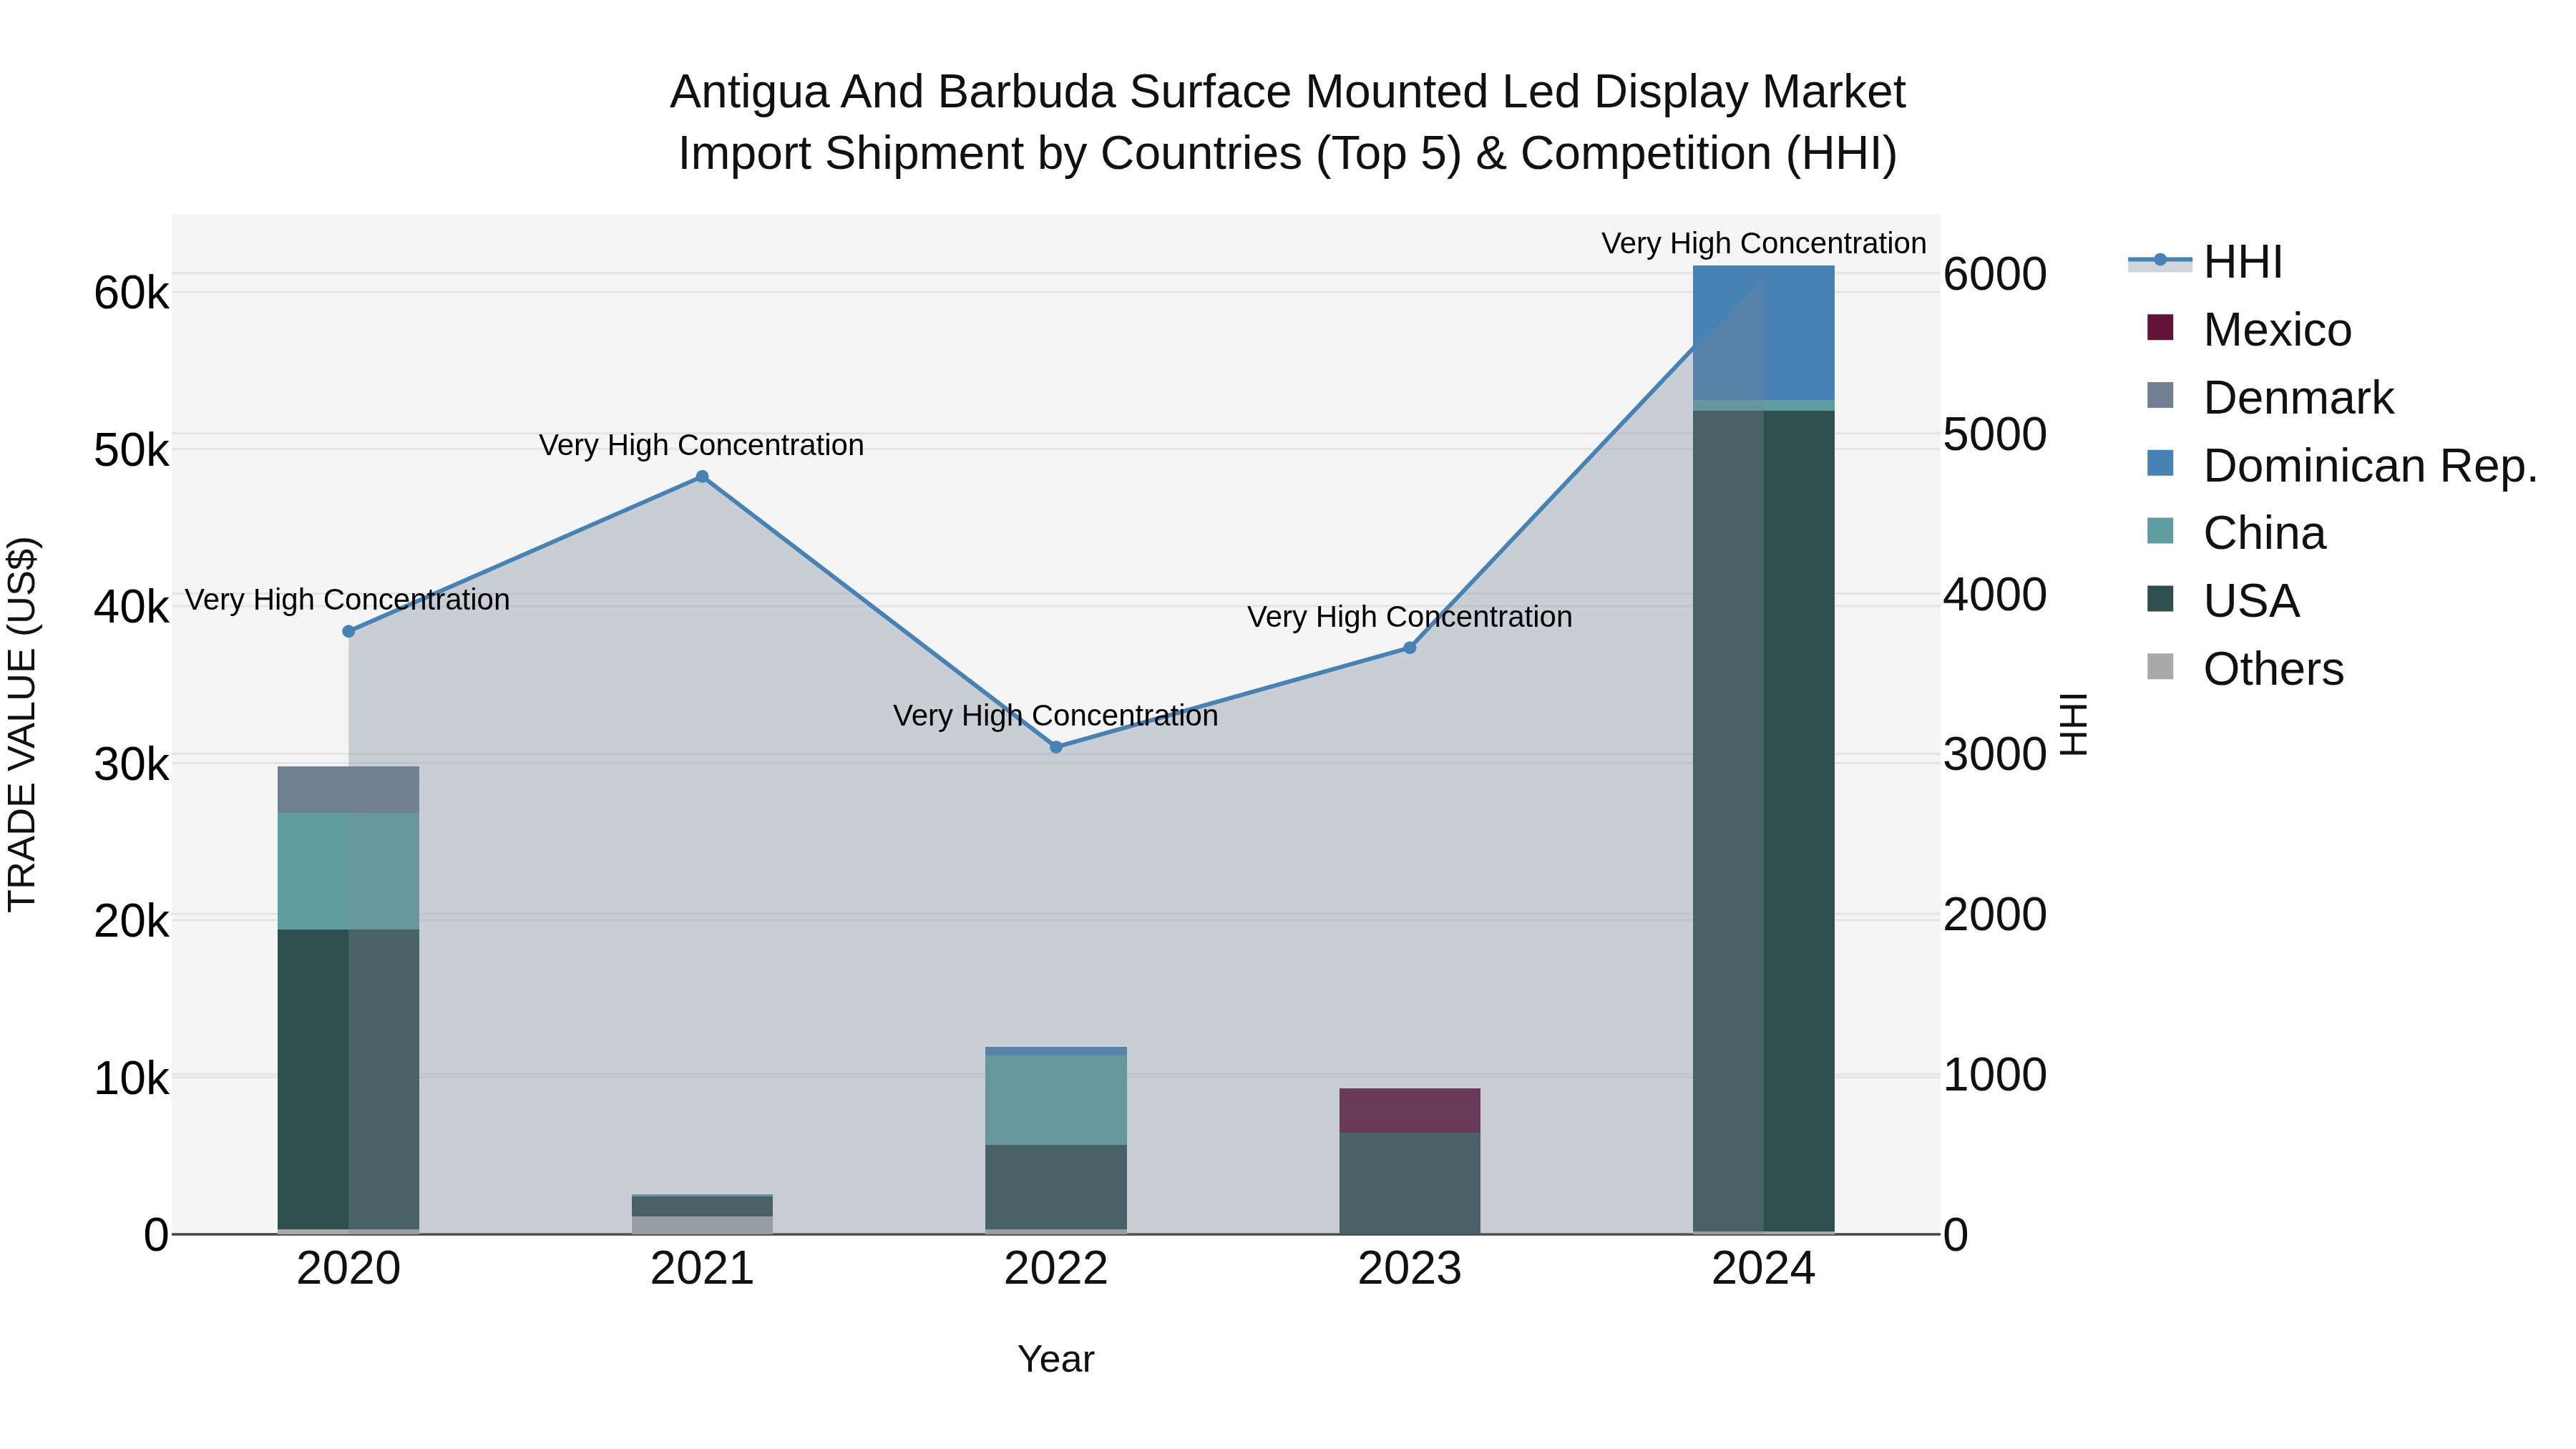The width and height of the screenshot is (2576, 1449).
Task: Click the 2024 x-axis label
Action: [x=1764, y=1269]
